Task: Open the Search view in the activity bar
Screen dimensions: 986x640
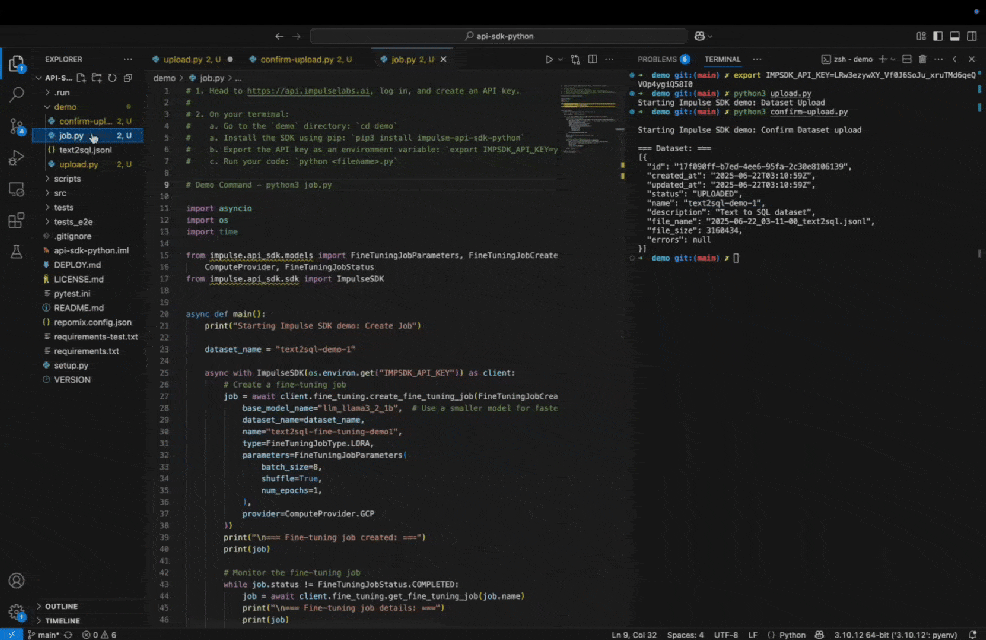Action: point(16,95)
